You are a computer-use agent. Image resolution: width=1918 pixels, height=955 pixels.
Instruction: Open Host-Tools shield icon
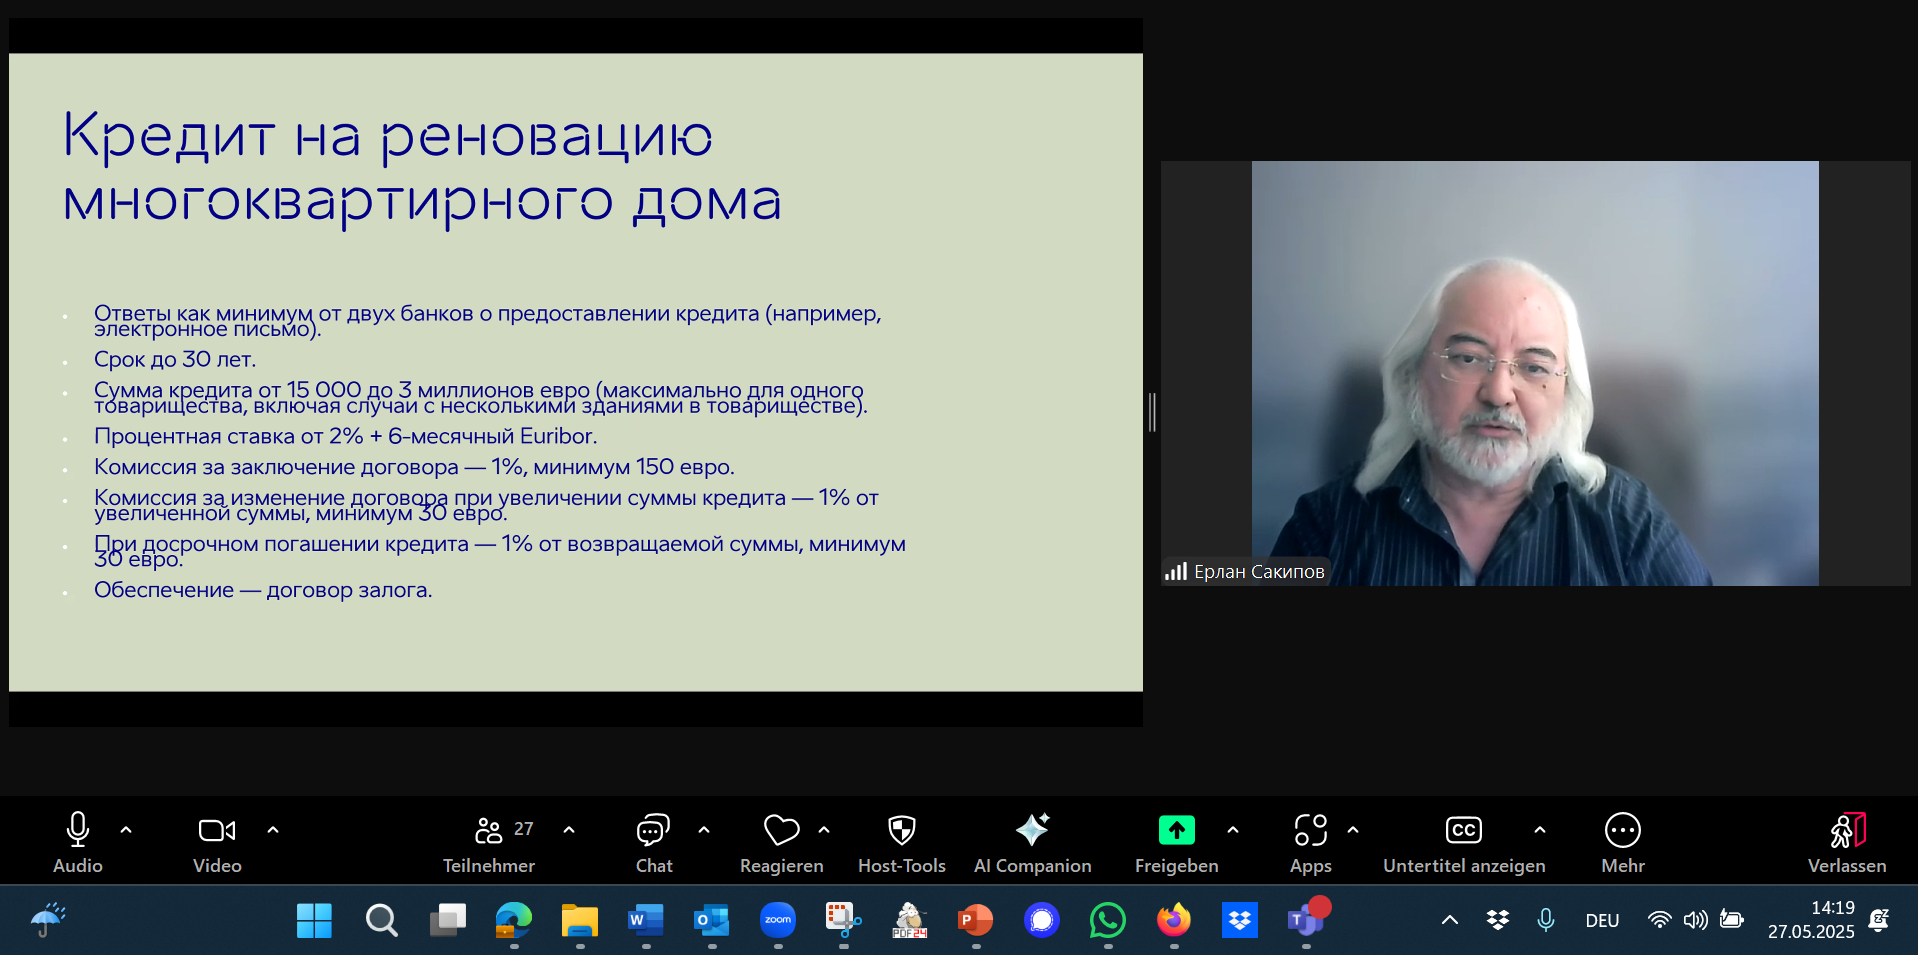(x=901, y=841)
